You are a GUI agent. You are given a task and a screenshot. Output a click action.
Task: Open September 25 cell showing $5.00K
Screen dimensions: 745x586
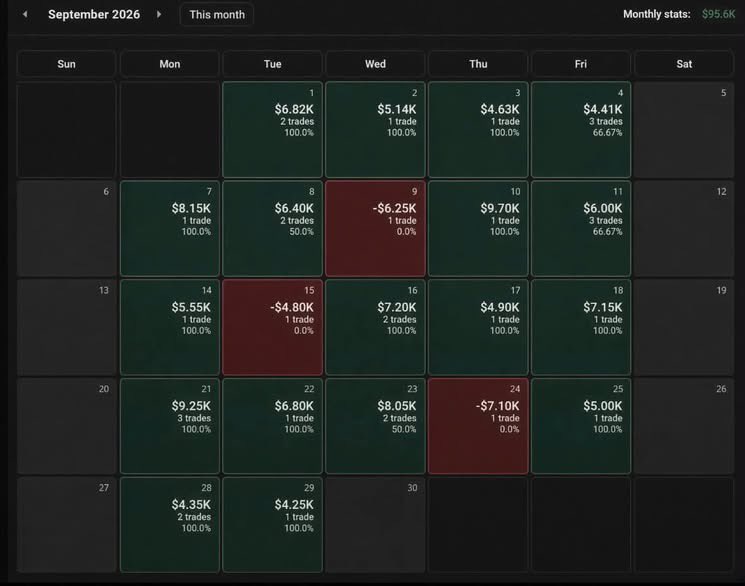581,426
